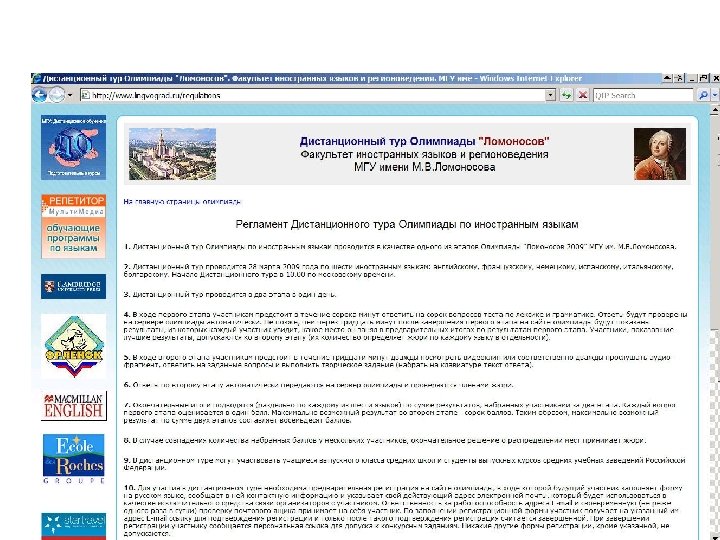The height and width of the screenshot is (540, 720).
Task: Click the Moscow University building photo
Action: tap(172, 154)
